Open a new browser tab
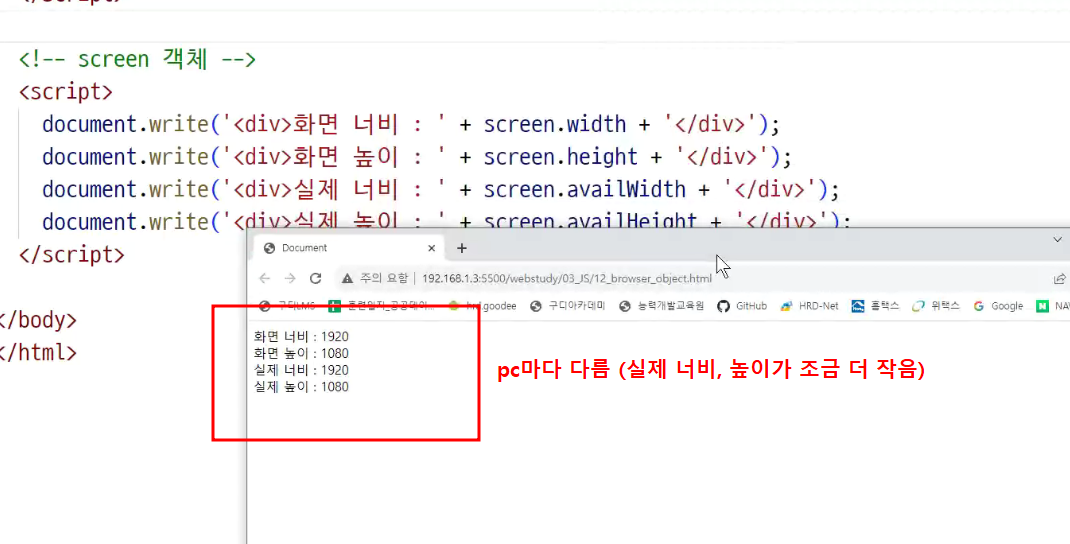The image size is (1070, 544). (462, 248)
